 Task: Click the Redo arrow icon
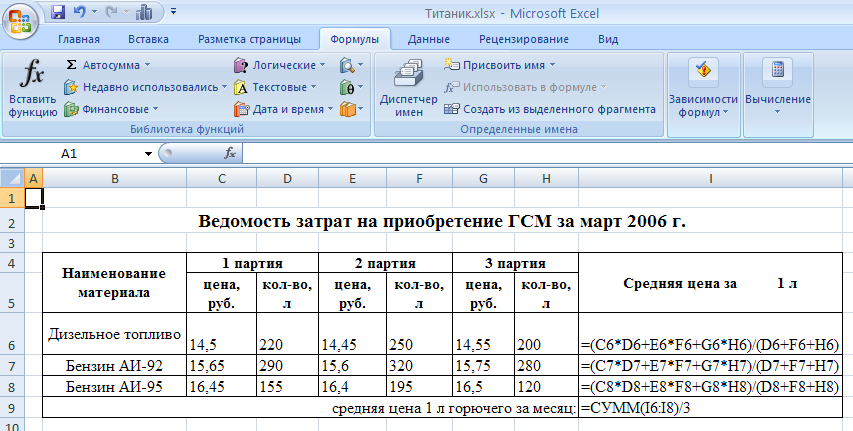112,12
